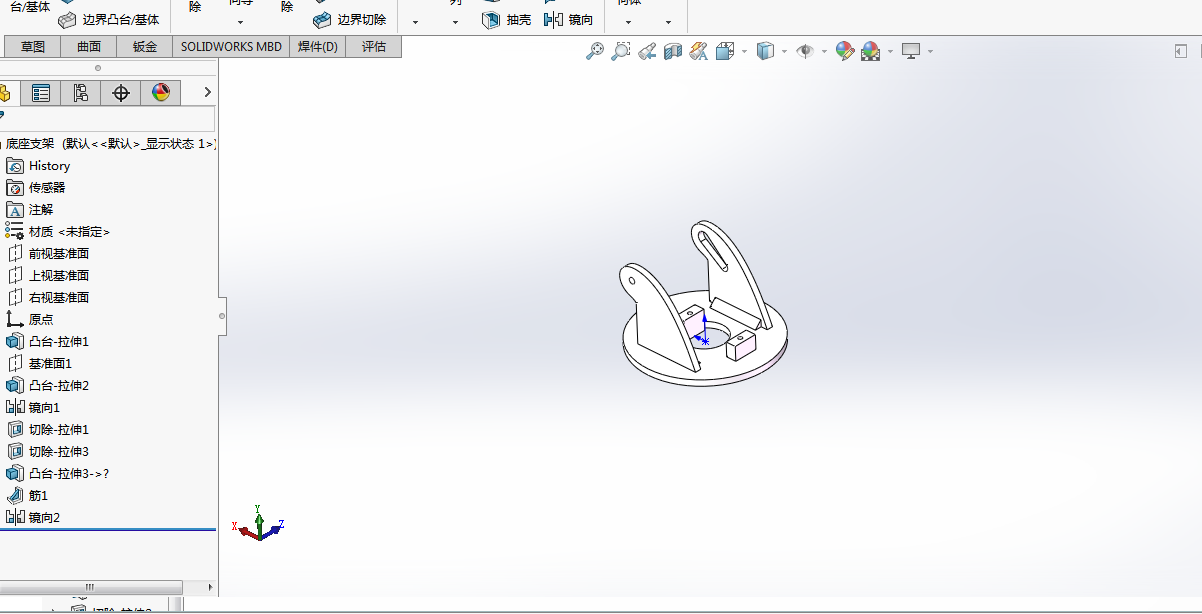This screenshot has height=614, width=1202.
Task: Select 凸台-拉伸1 in the feature tree
Action: (58, 342)
